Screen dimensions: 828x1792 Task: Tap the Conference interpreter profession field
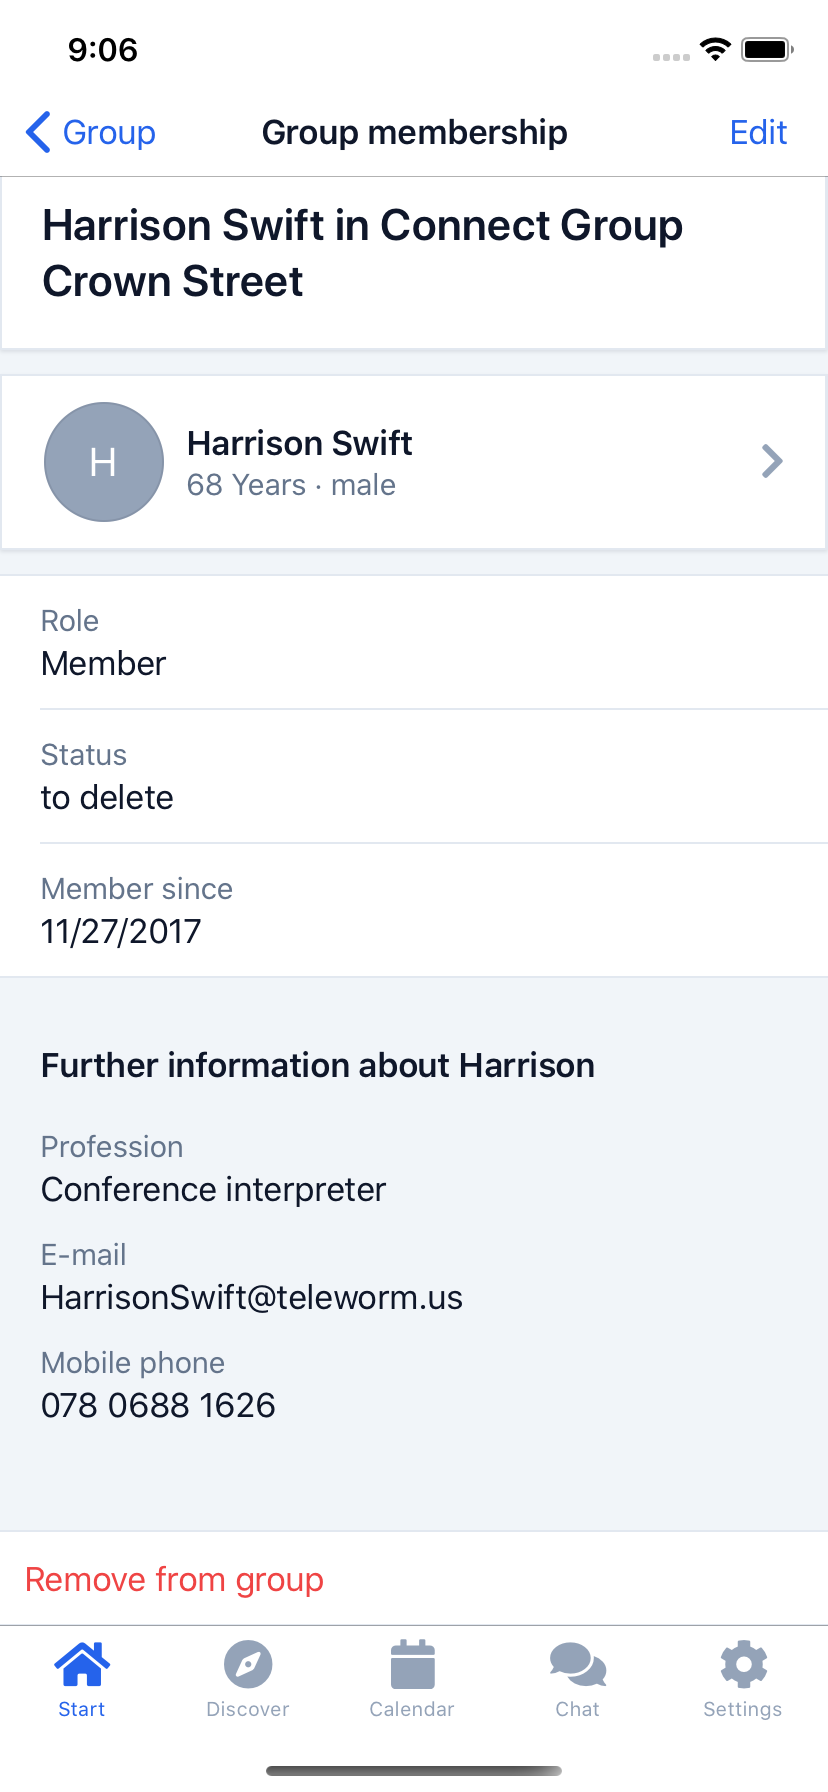click(213, 1189)
